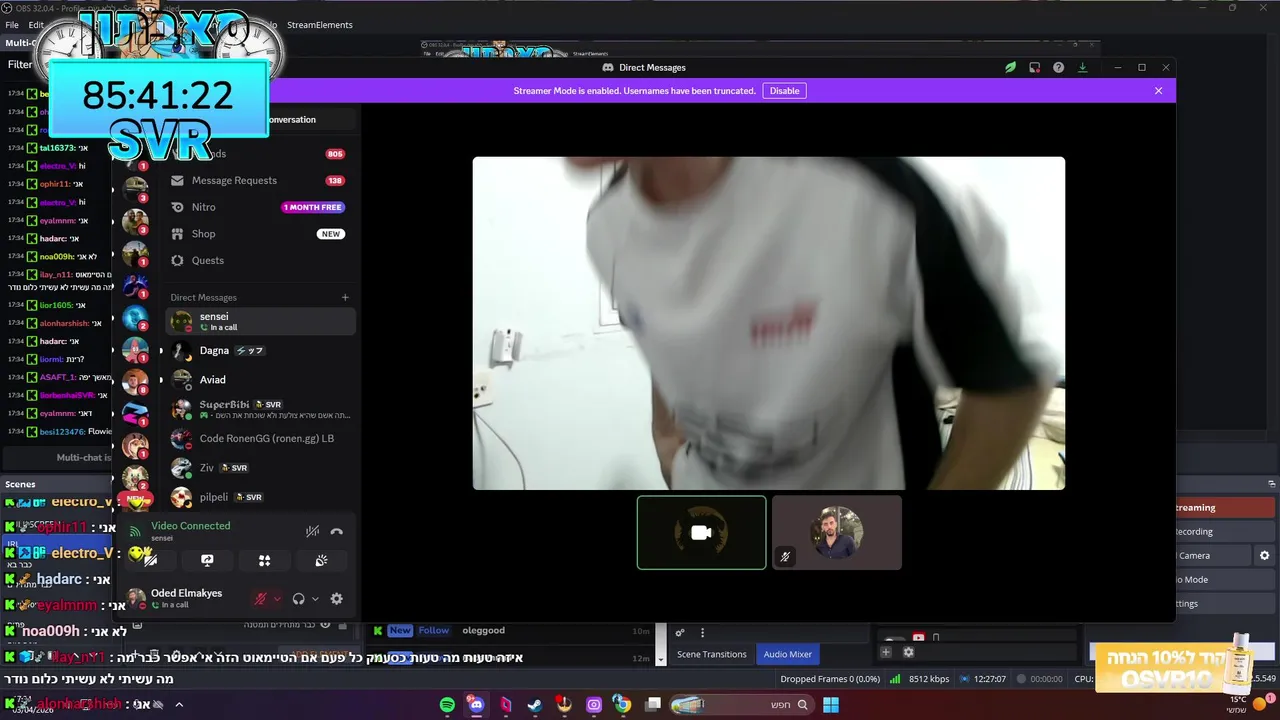The height and width of the screenshot is (720, 1280).
Task: Disconnect the Discord call with hang-up icon
Action: click(337, 532)
